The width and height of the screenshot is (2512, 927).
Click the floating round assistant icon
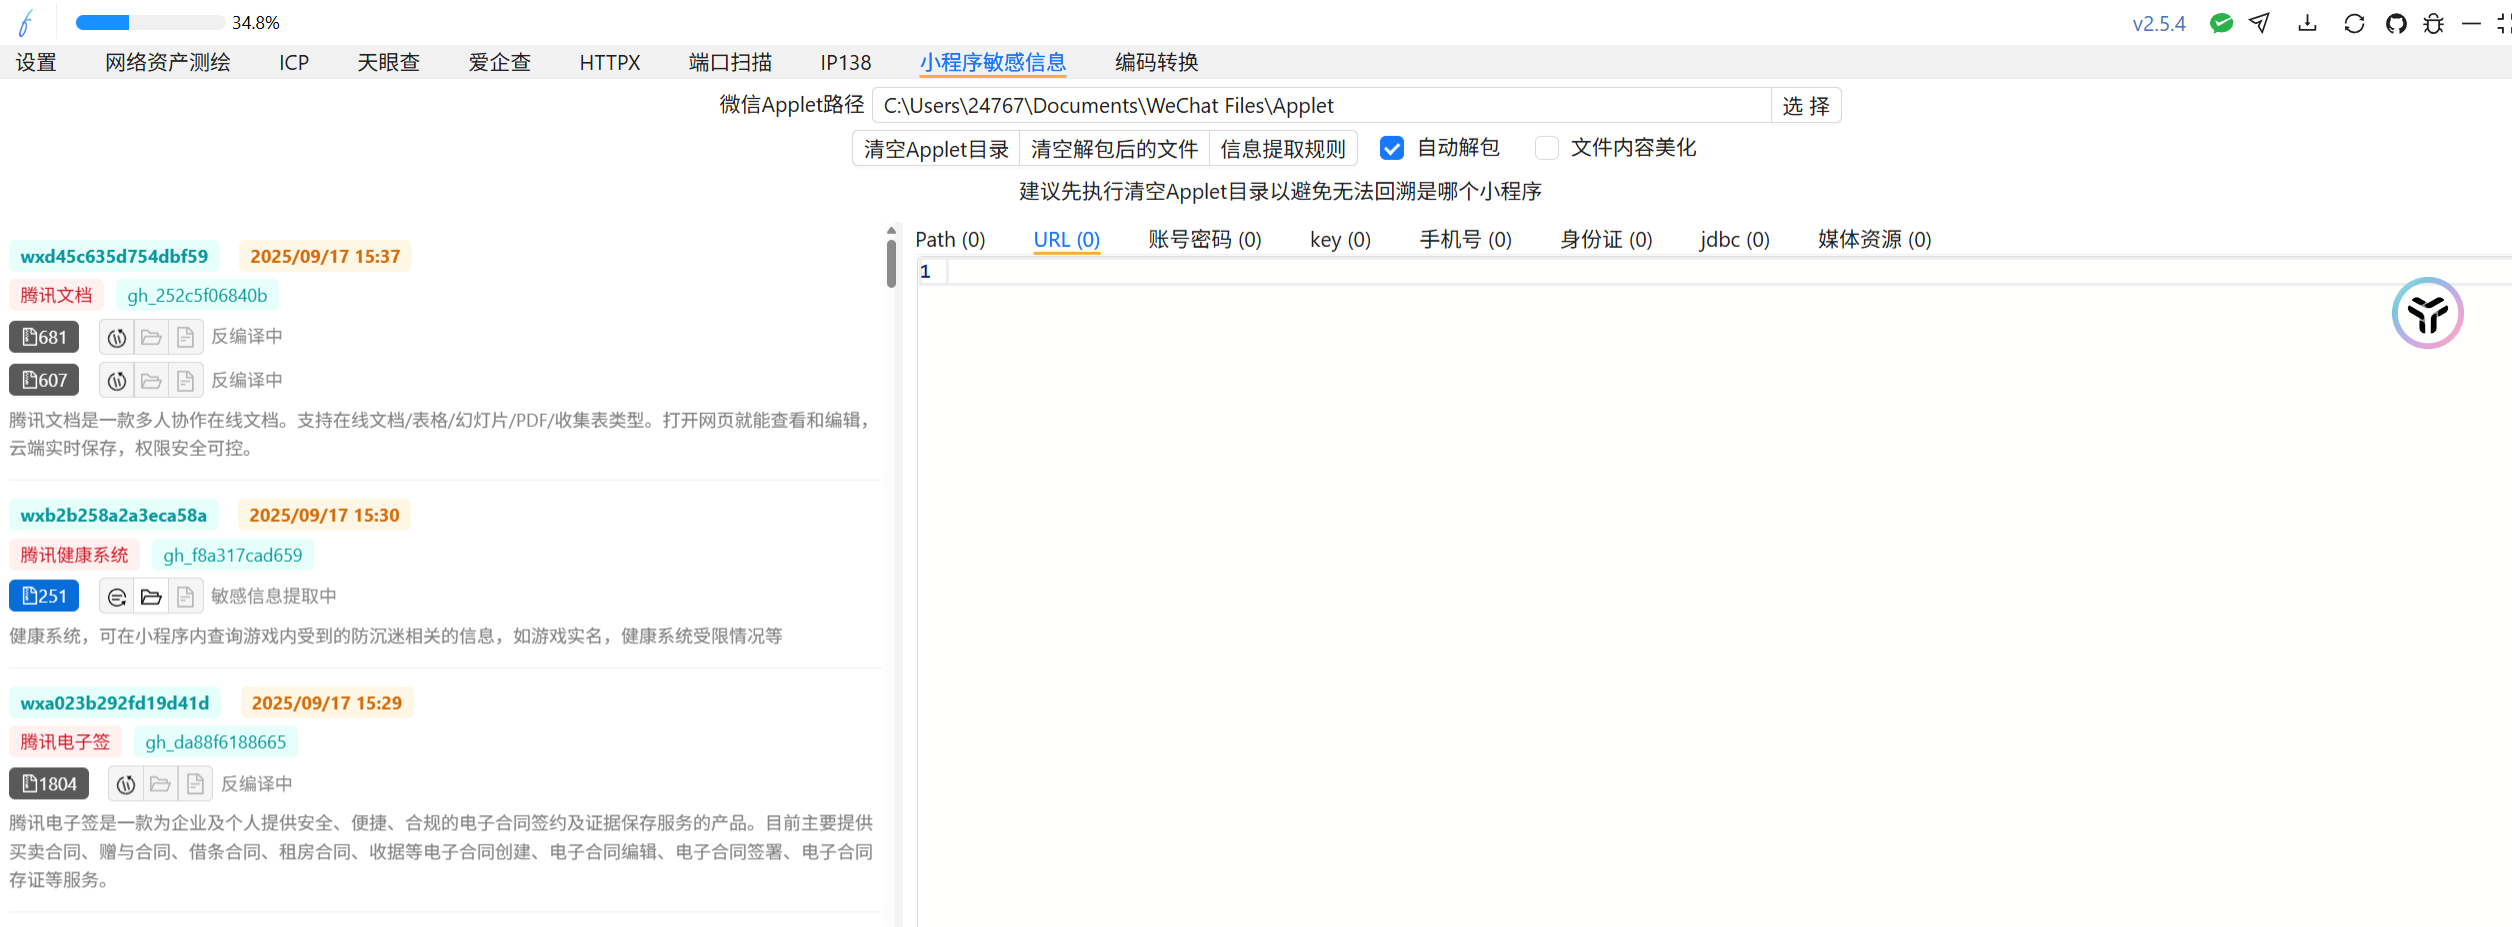click(x=2427, y=313)
